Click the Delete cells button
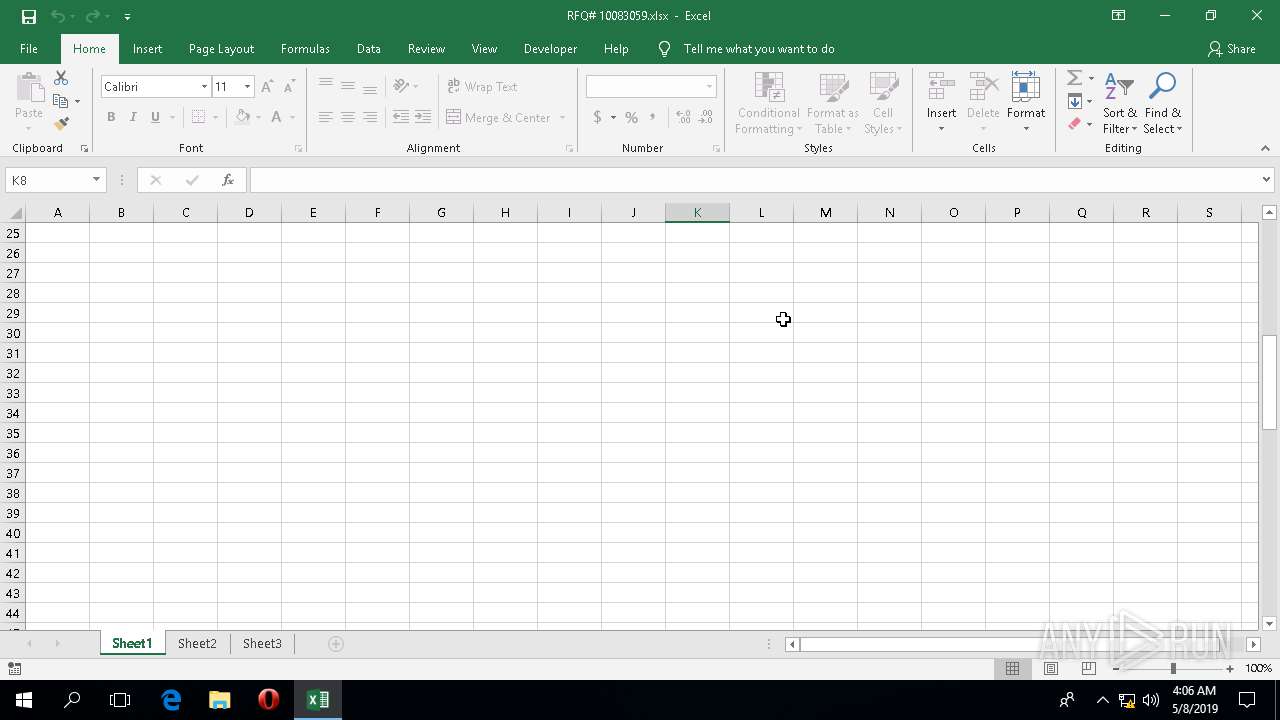 coord(983,103)
